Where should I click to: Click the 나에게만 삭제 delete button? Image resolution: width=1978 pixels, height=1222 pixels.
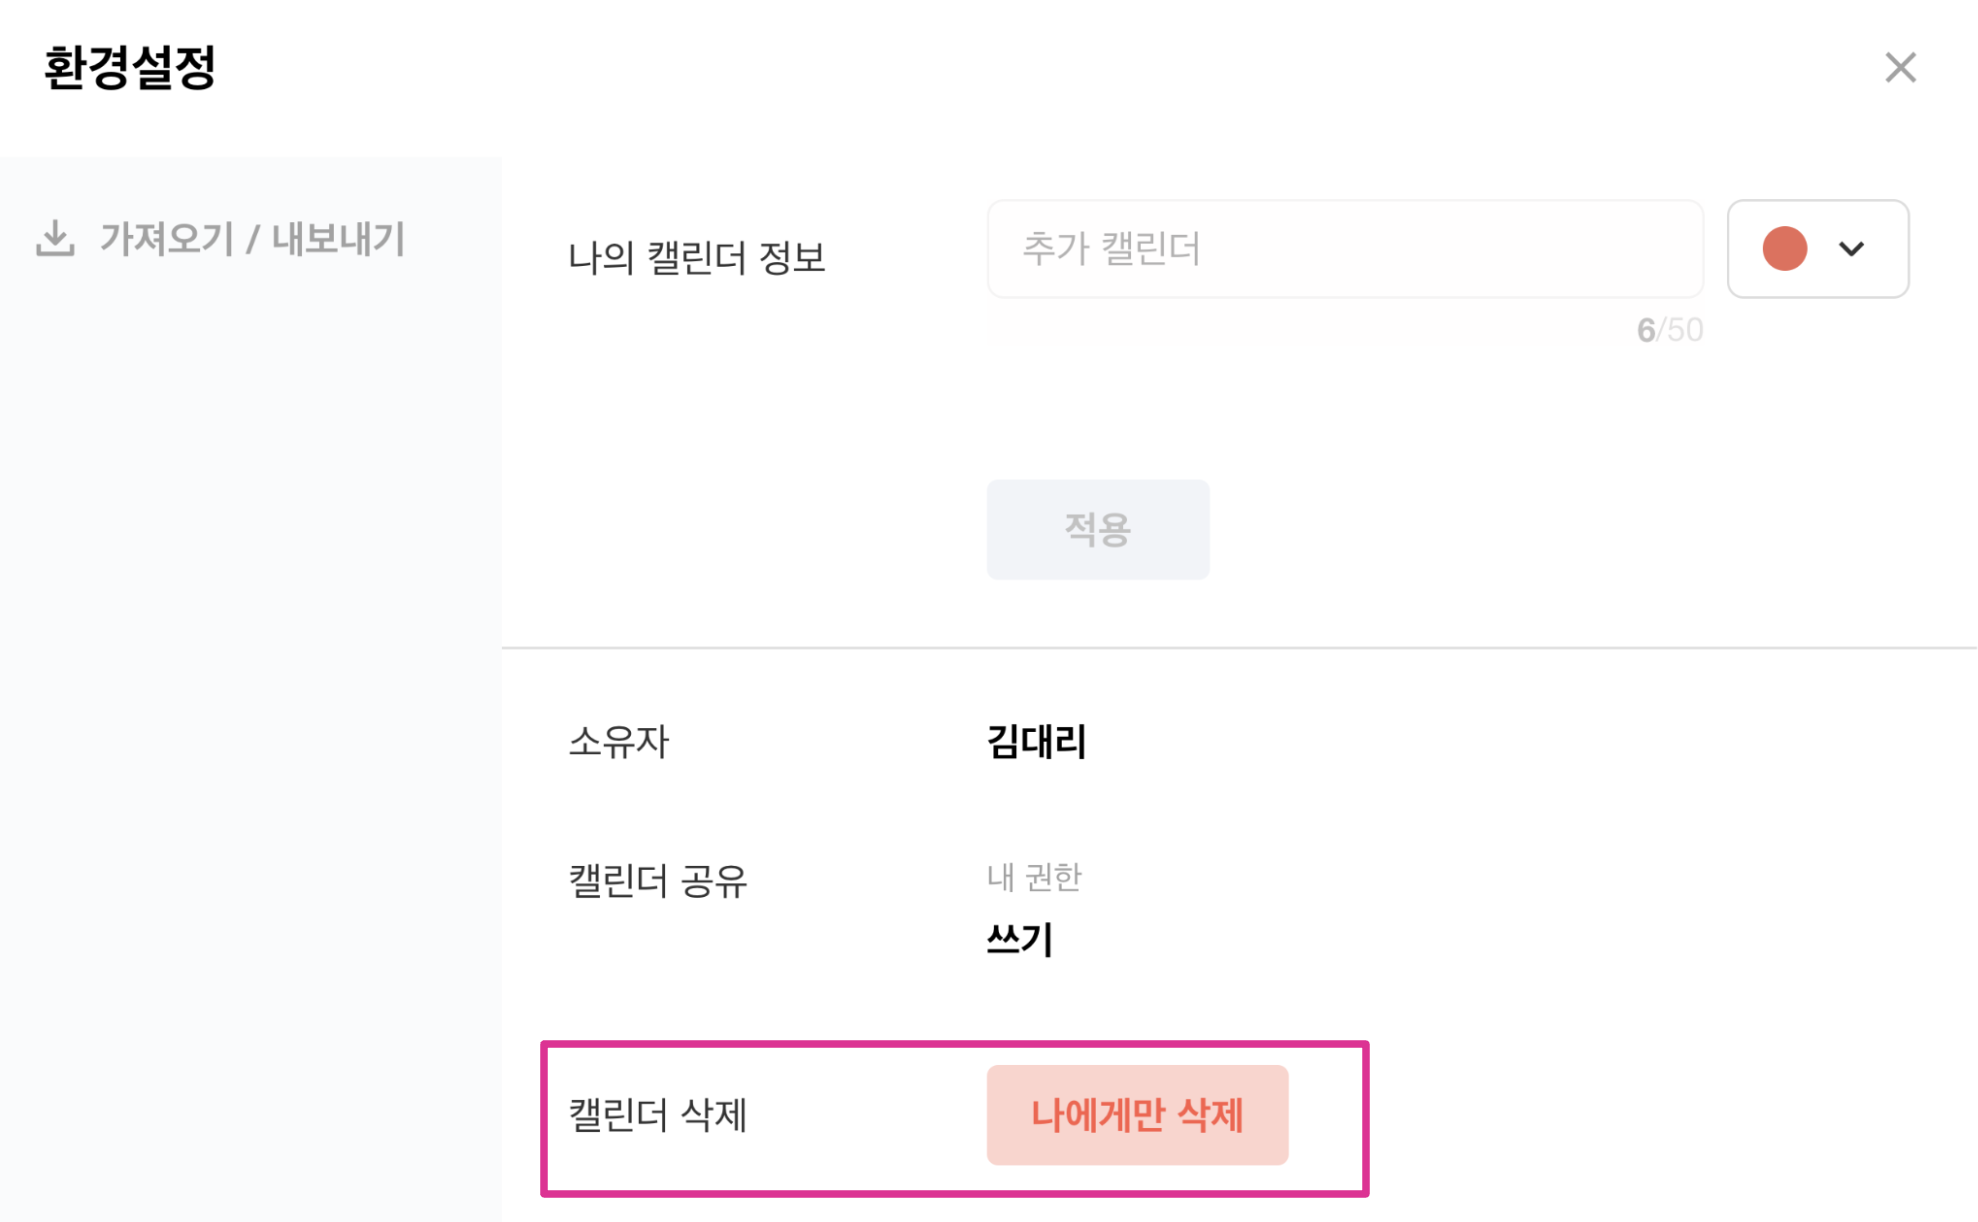tap(1137, 1115)
